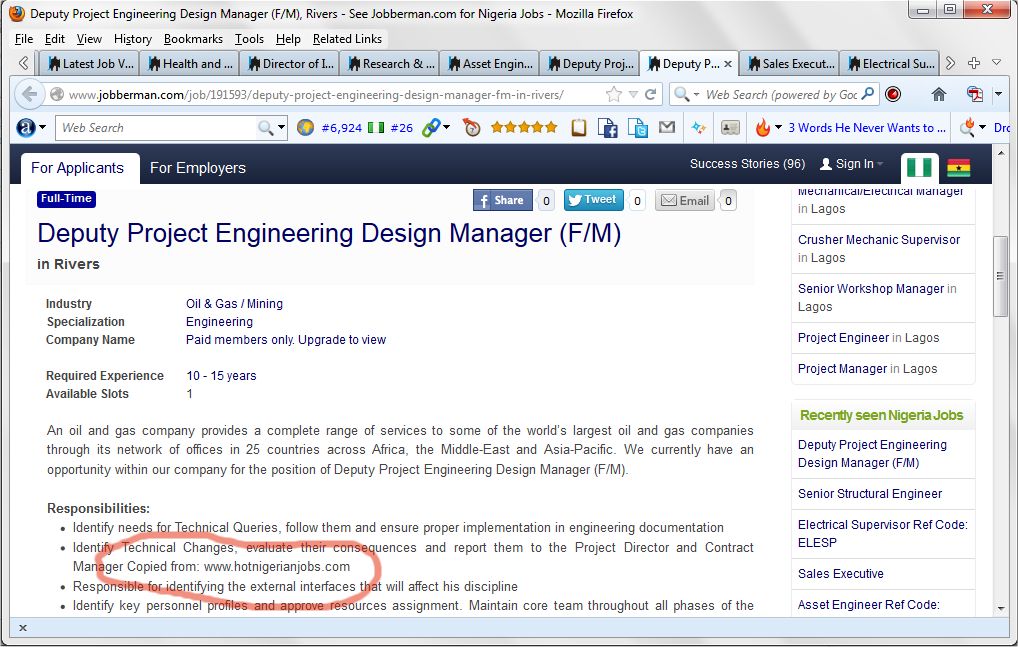Click the Facebook Share button
The height and width of the screenshot is (647, 1018).
(x=503, y=201)
